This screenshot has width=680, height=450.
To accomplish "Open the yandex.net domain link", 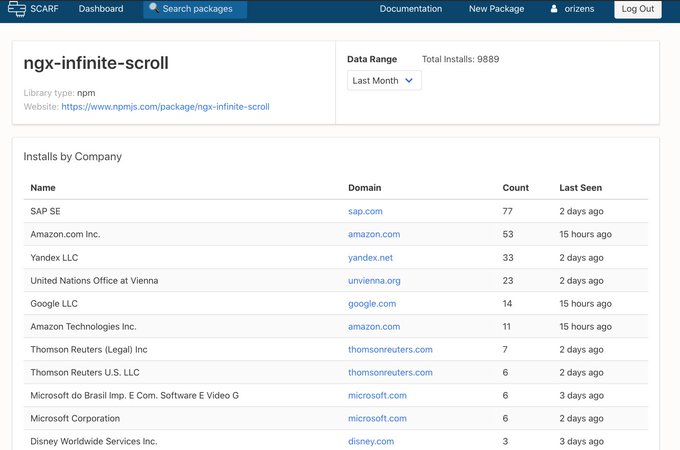I will tap(370, 258).
